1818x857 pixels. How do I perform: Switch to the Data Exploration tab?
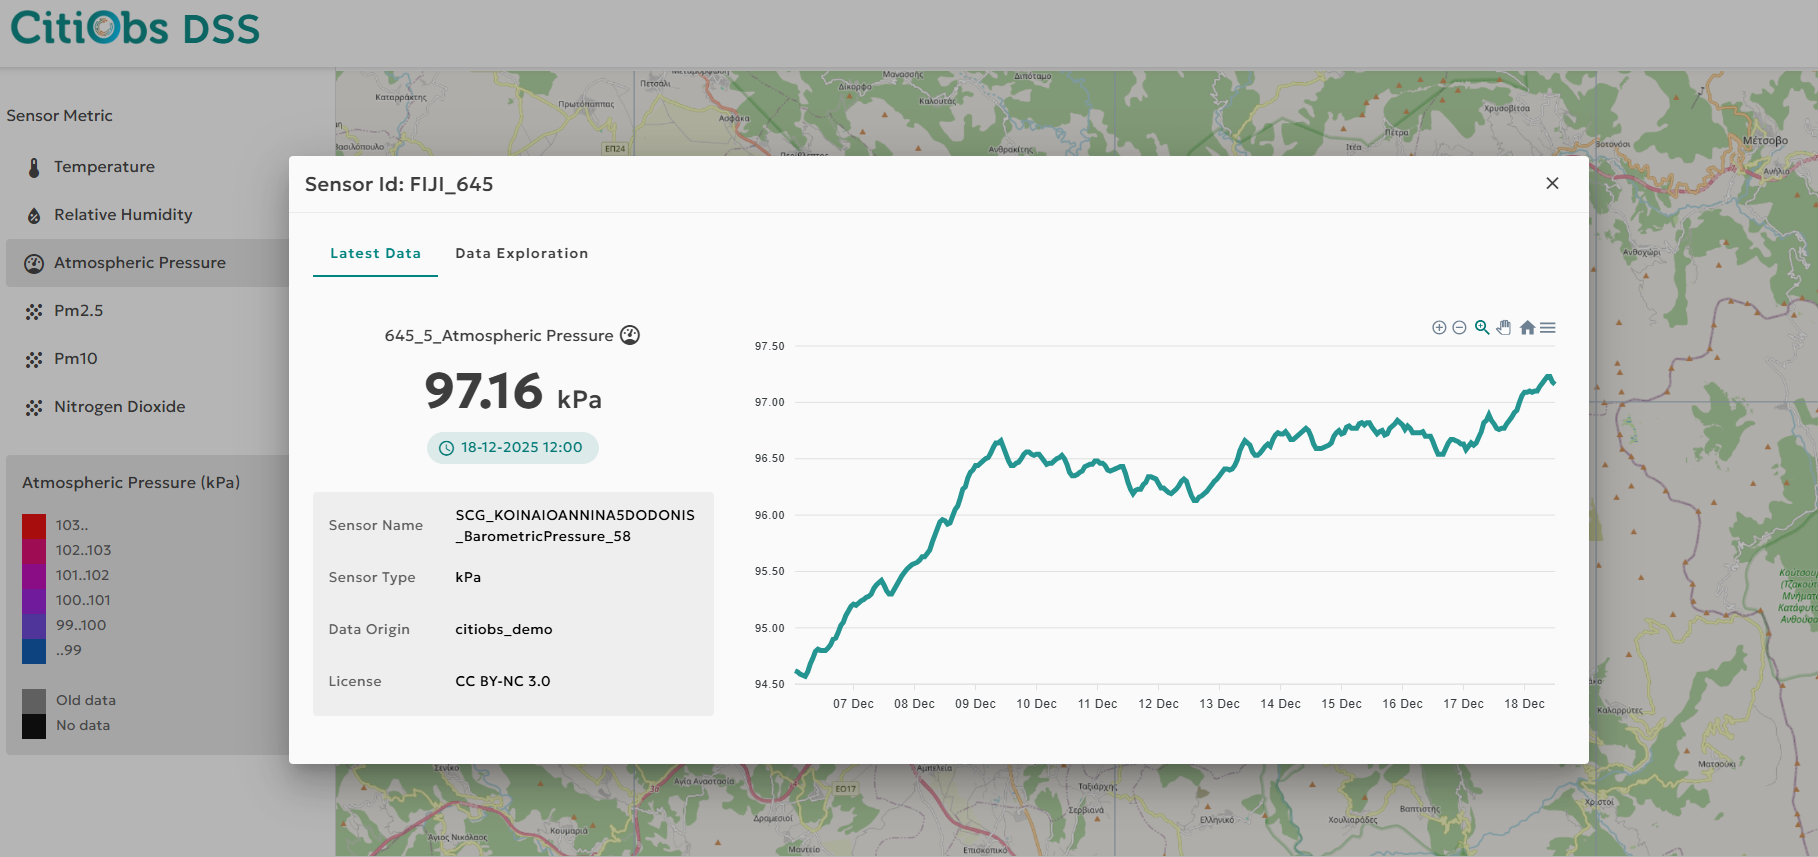pyautogui.click(x=521, y=253)
